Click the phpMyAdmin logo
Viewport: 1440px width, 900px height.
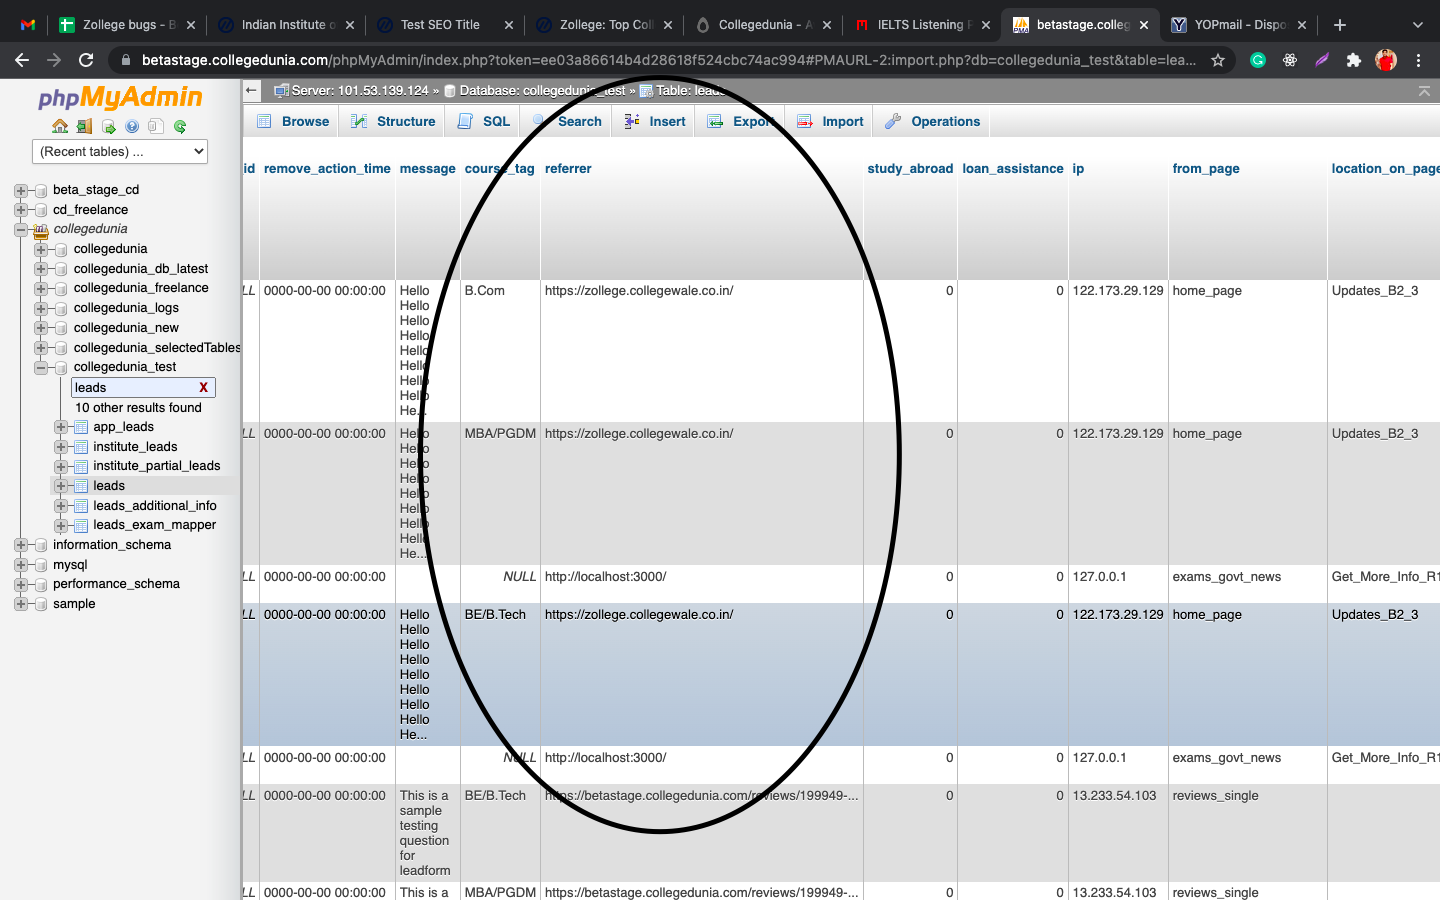[120, 97]
